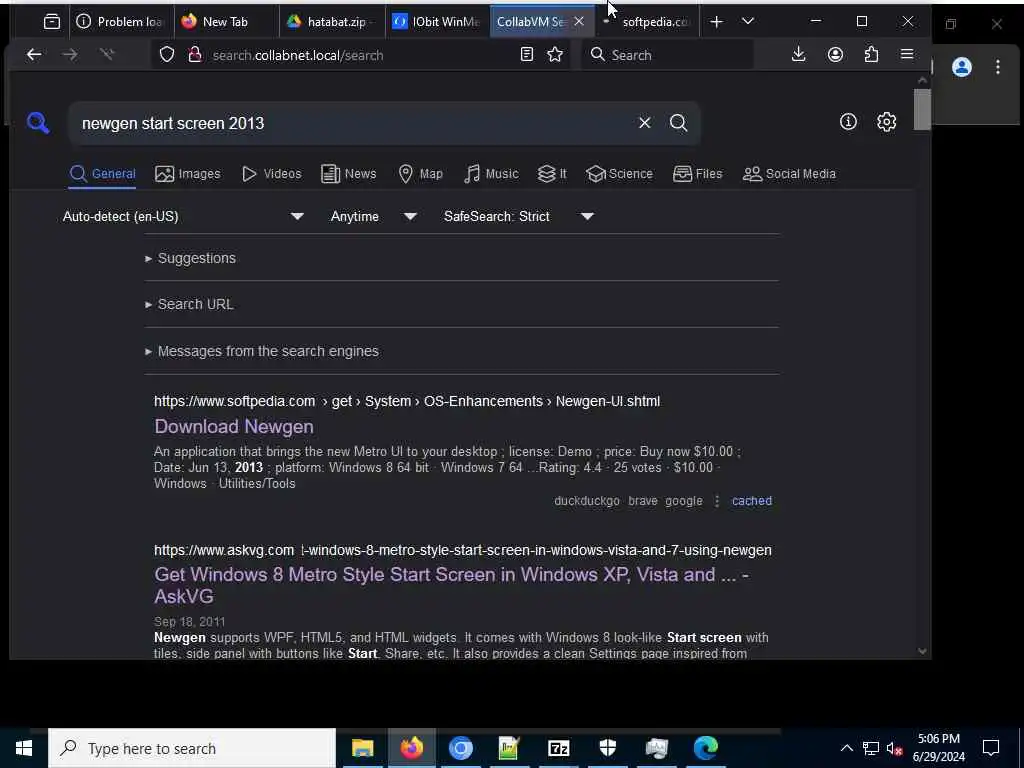The image size is (1024, 768).
Task: Open the language Auto-detect dropdown
Action: [183, 216]
